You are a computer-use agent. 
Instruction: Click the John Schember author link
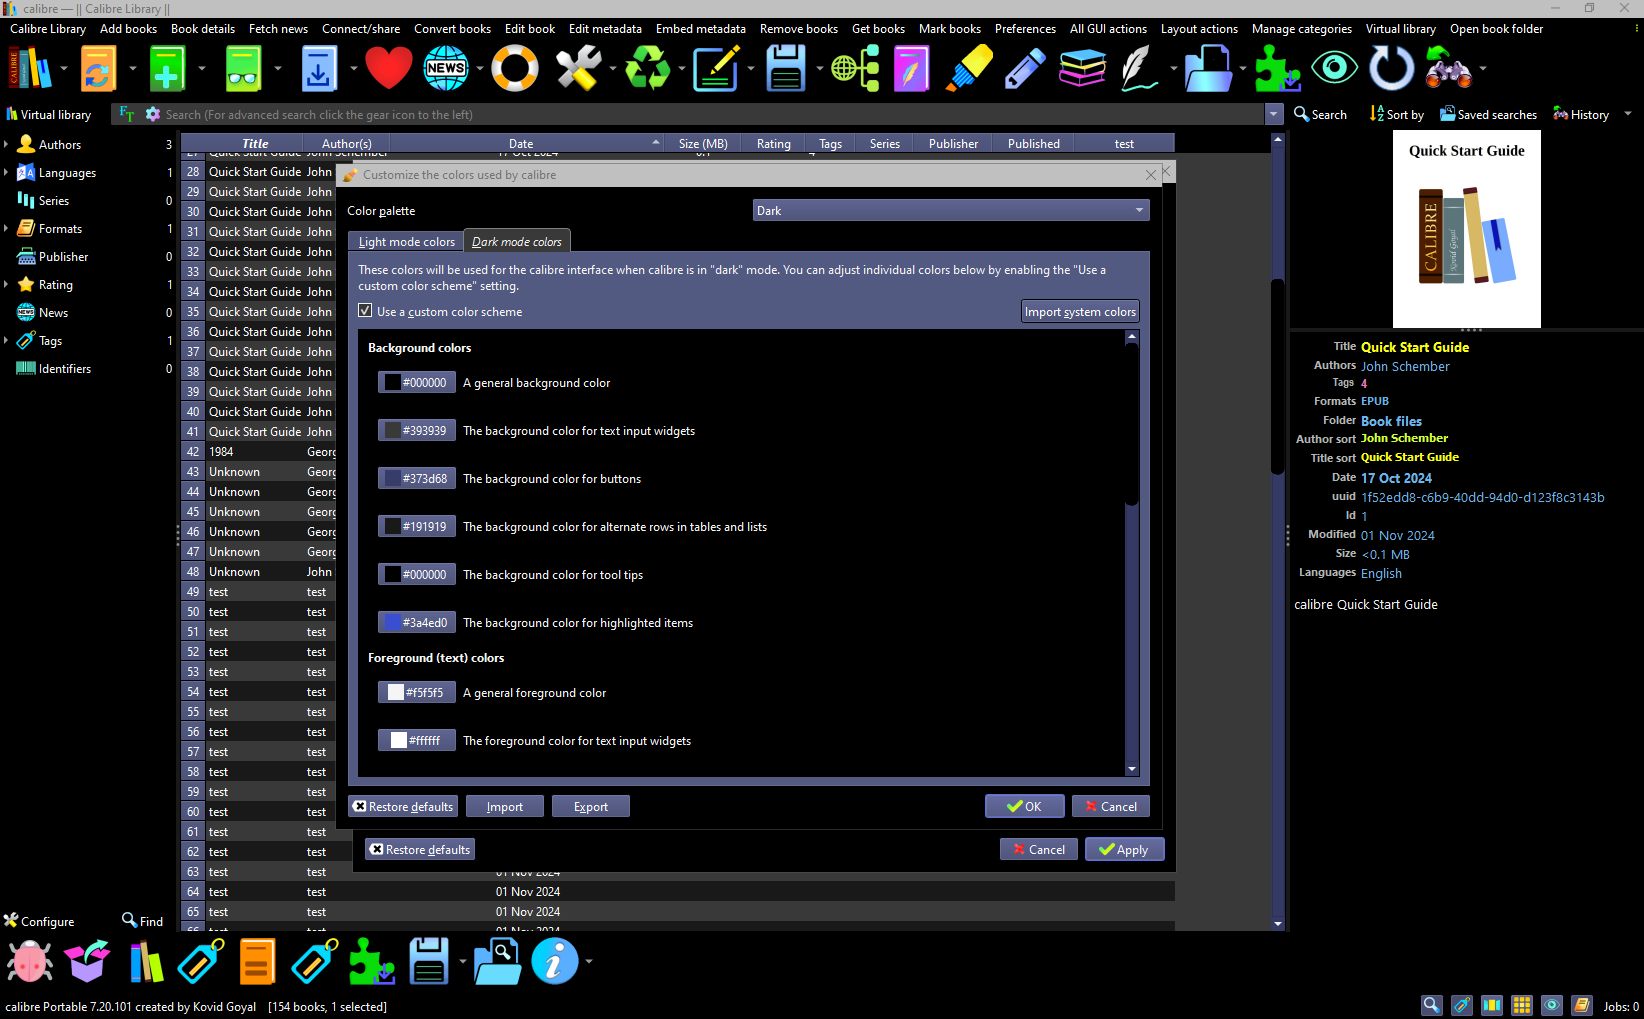coord(1405,366)
